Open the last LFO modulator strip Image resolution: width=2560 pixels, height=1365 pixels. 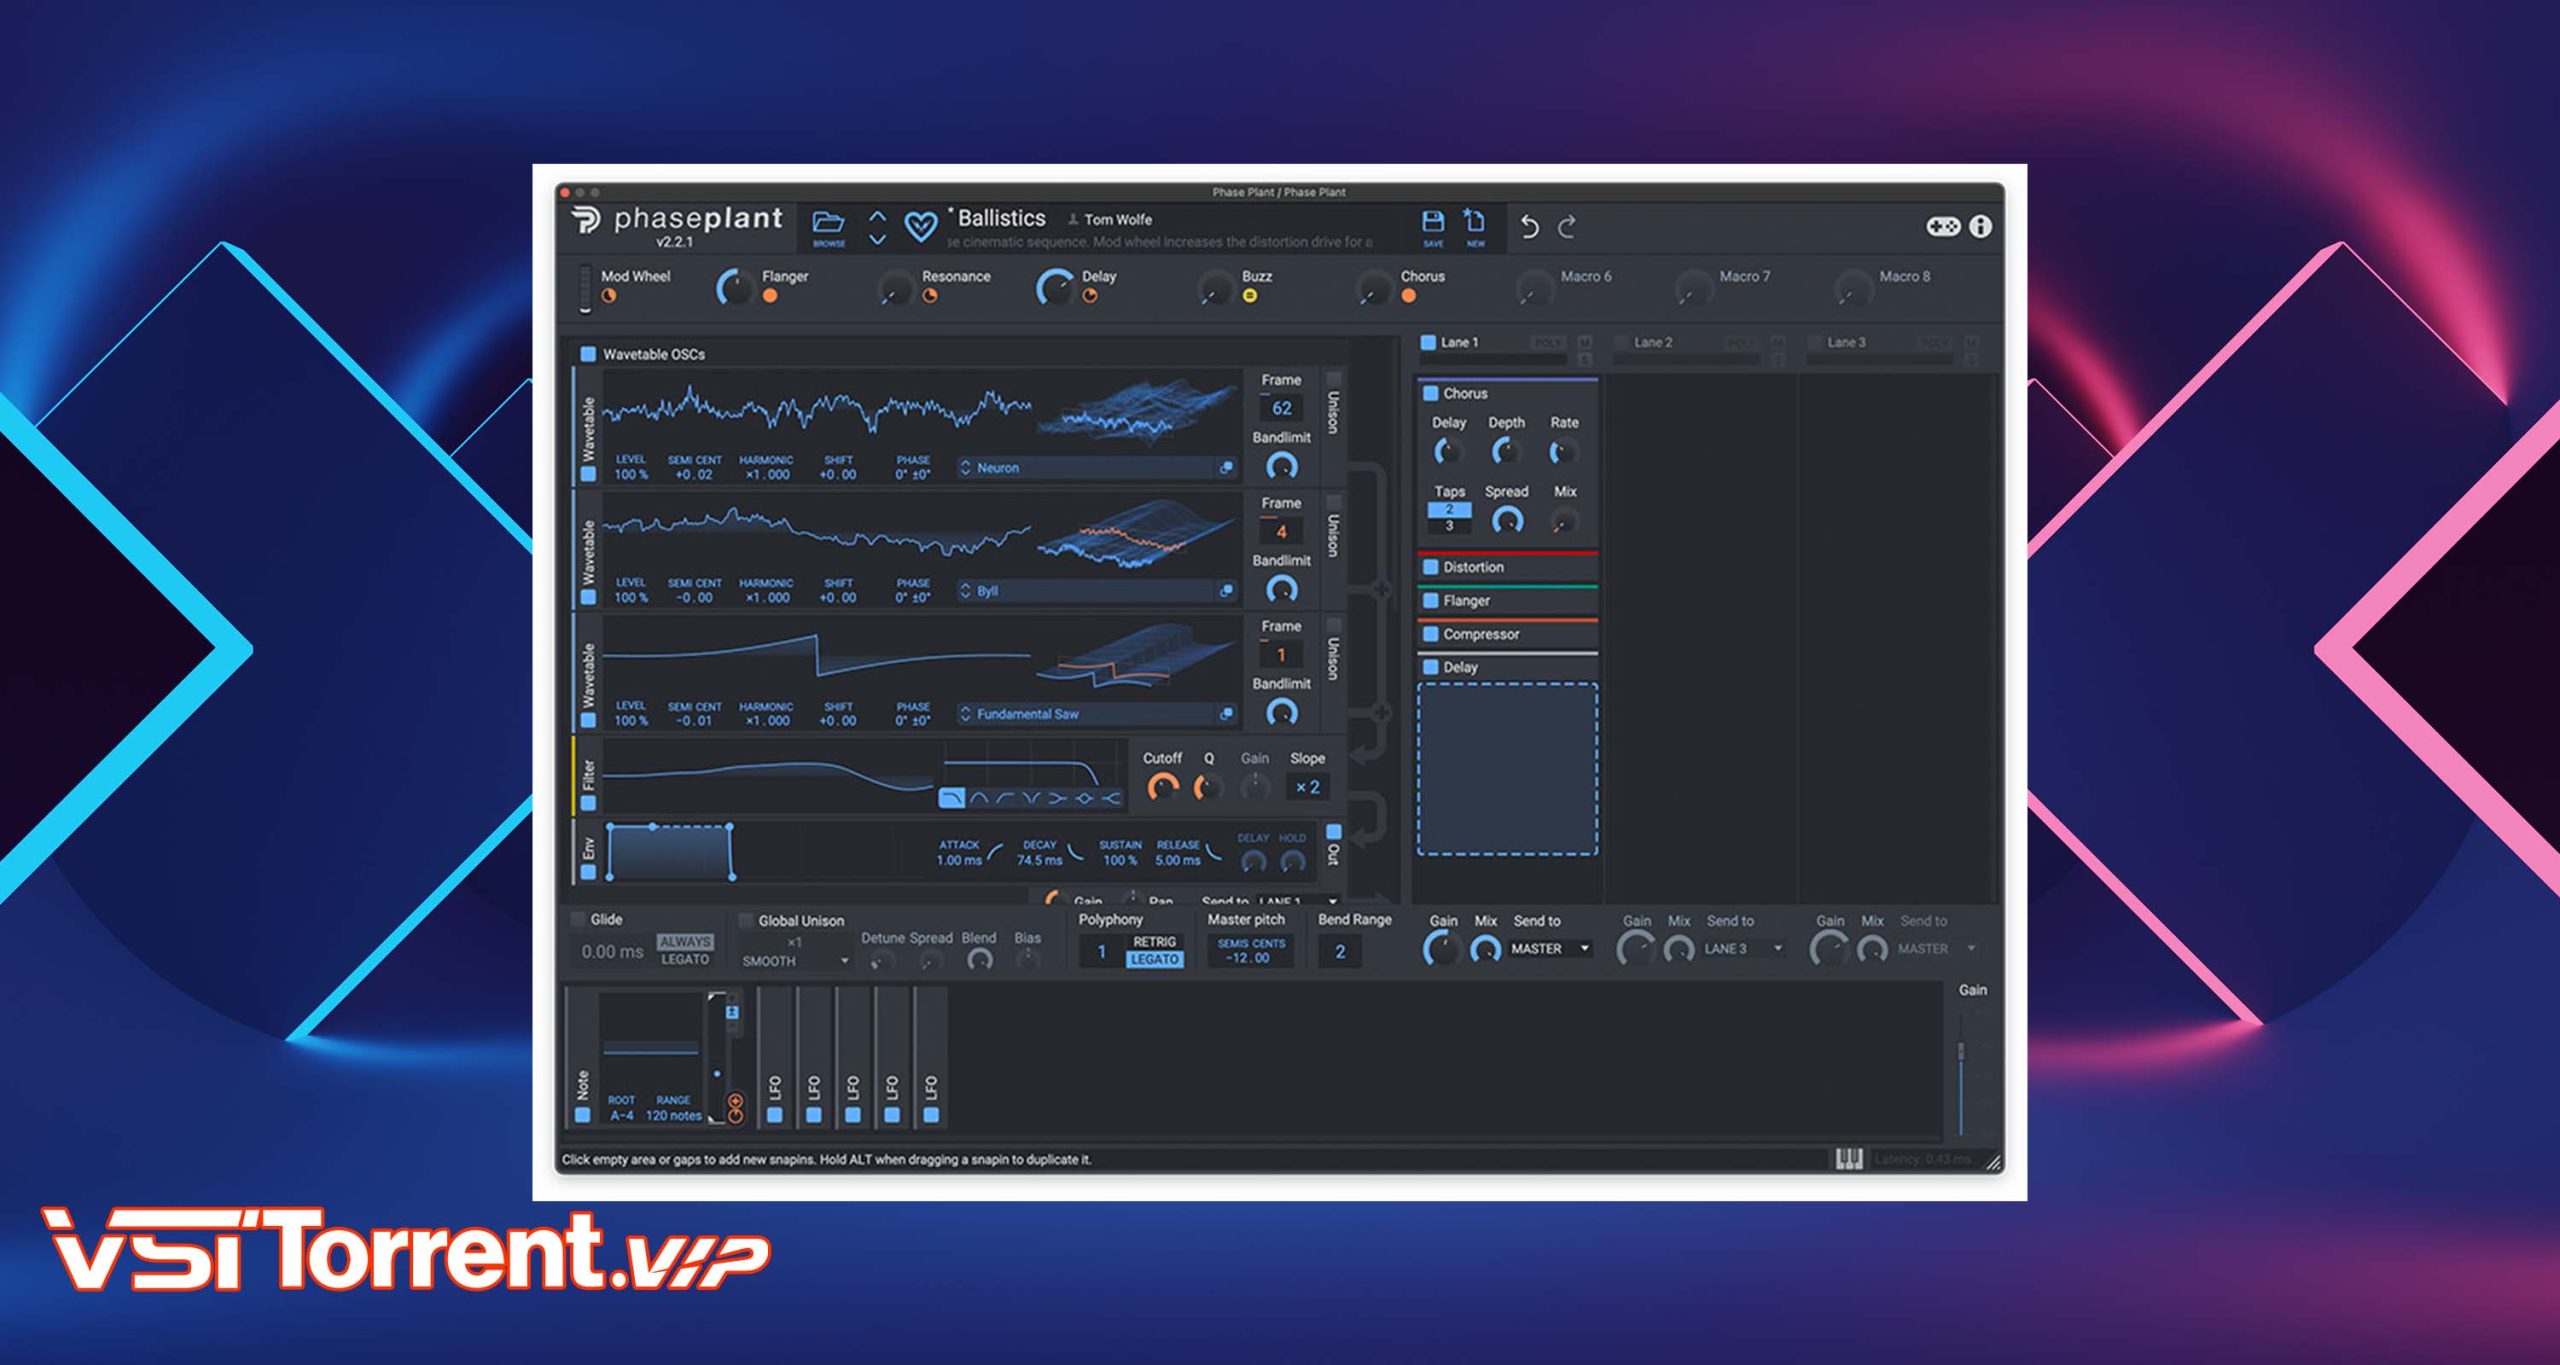coord(931,1057)
